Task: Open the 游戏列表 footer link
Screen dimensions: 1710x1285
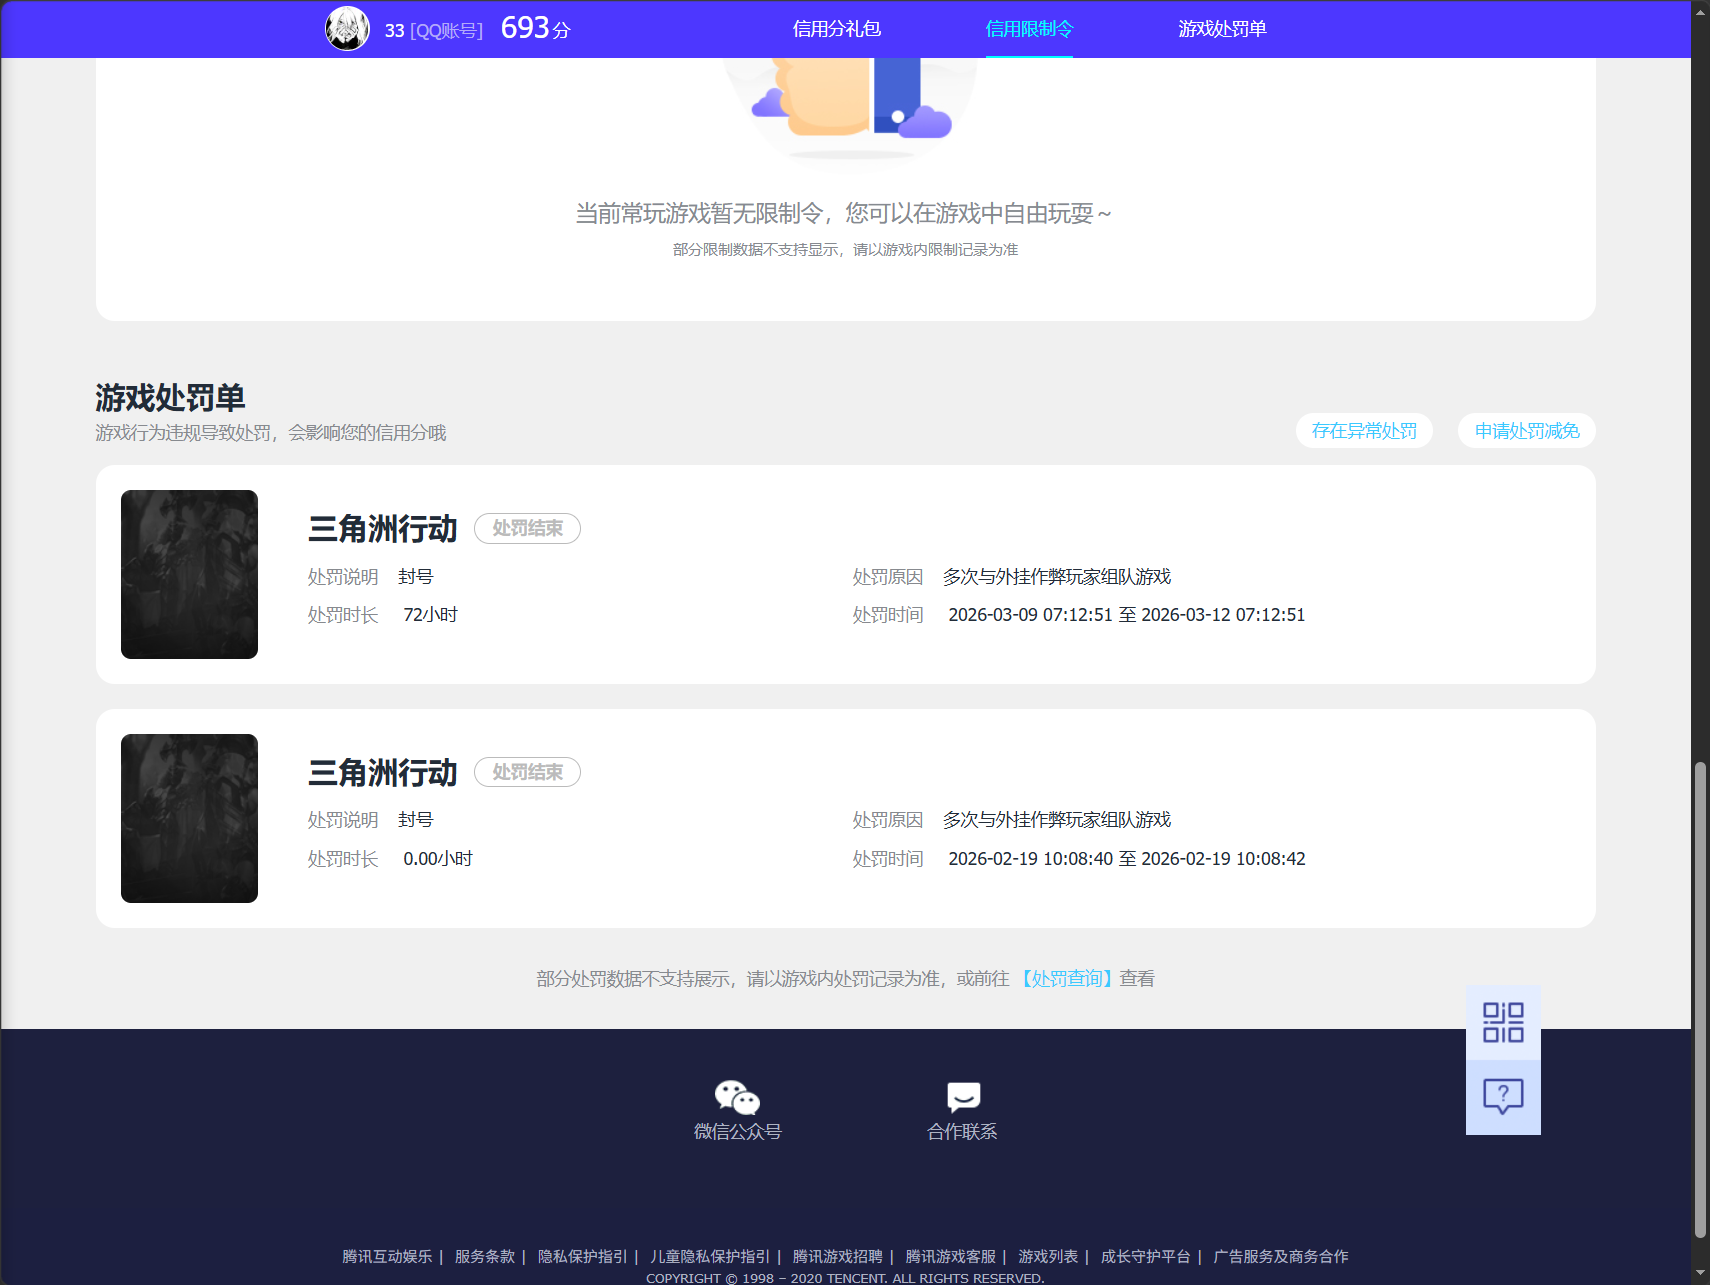Action: coord(1048,1256)
